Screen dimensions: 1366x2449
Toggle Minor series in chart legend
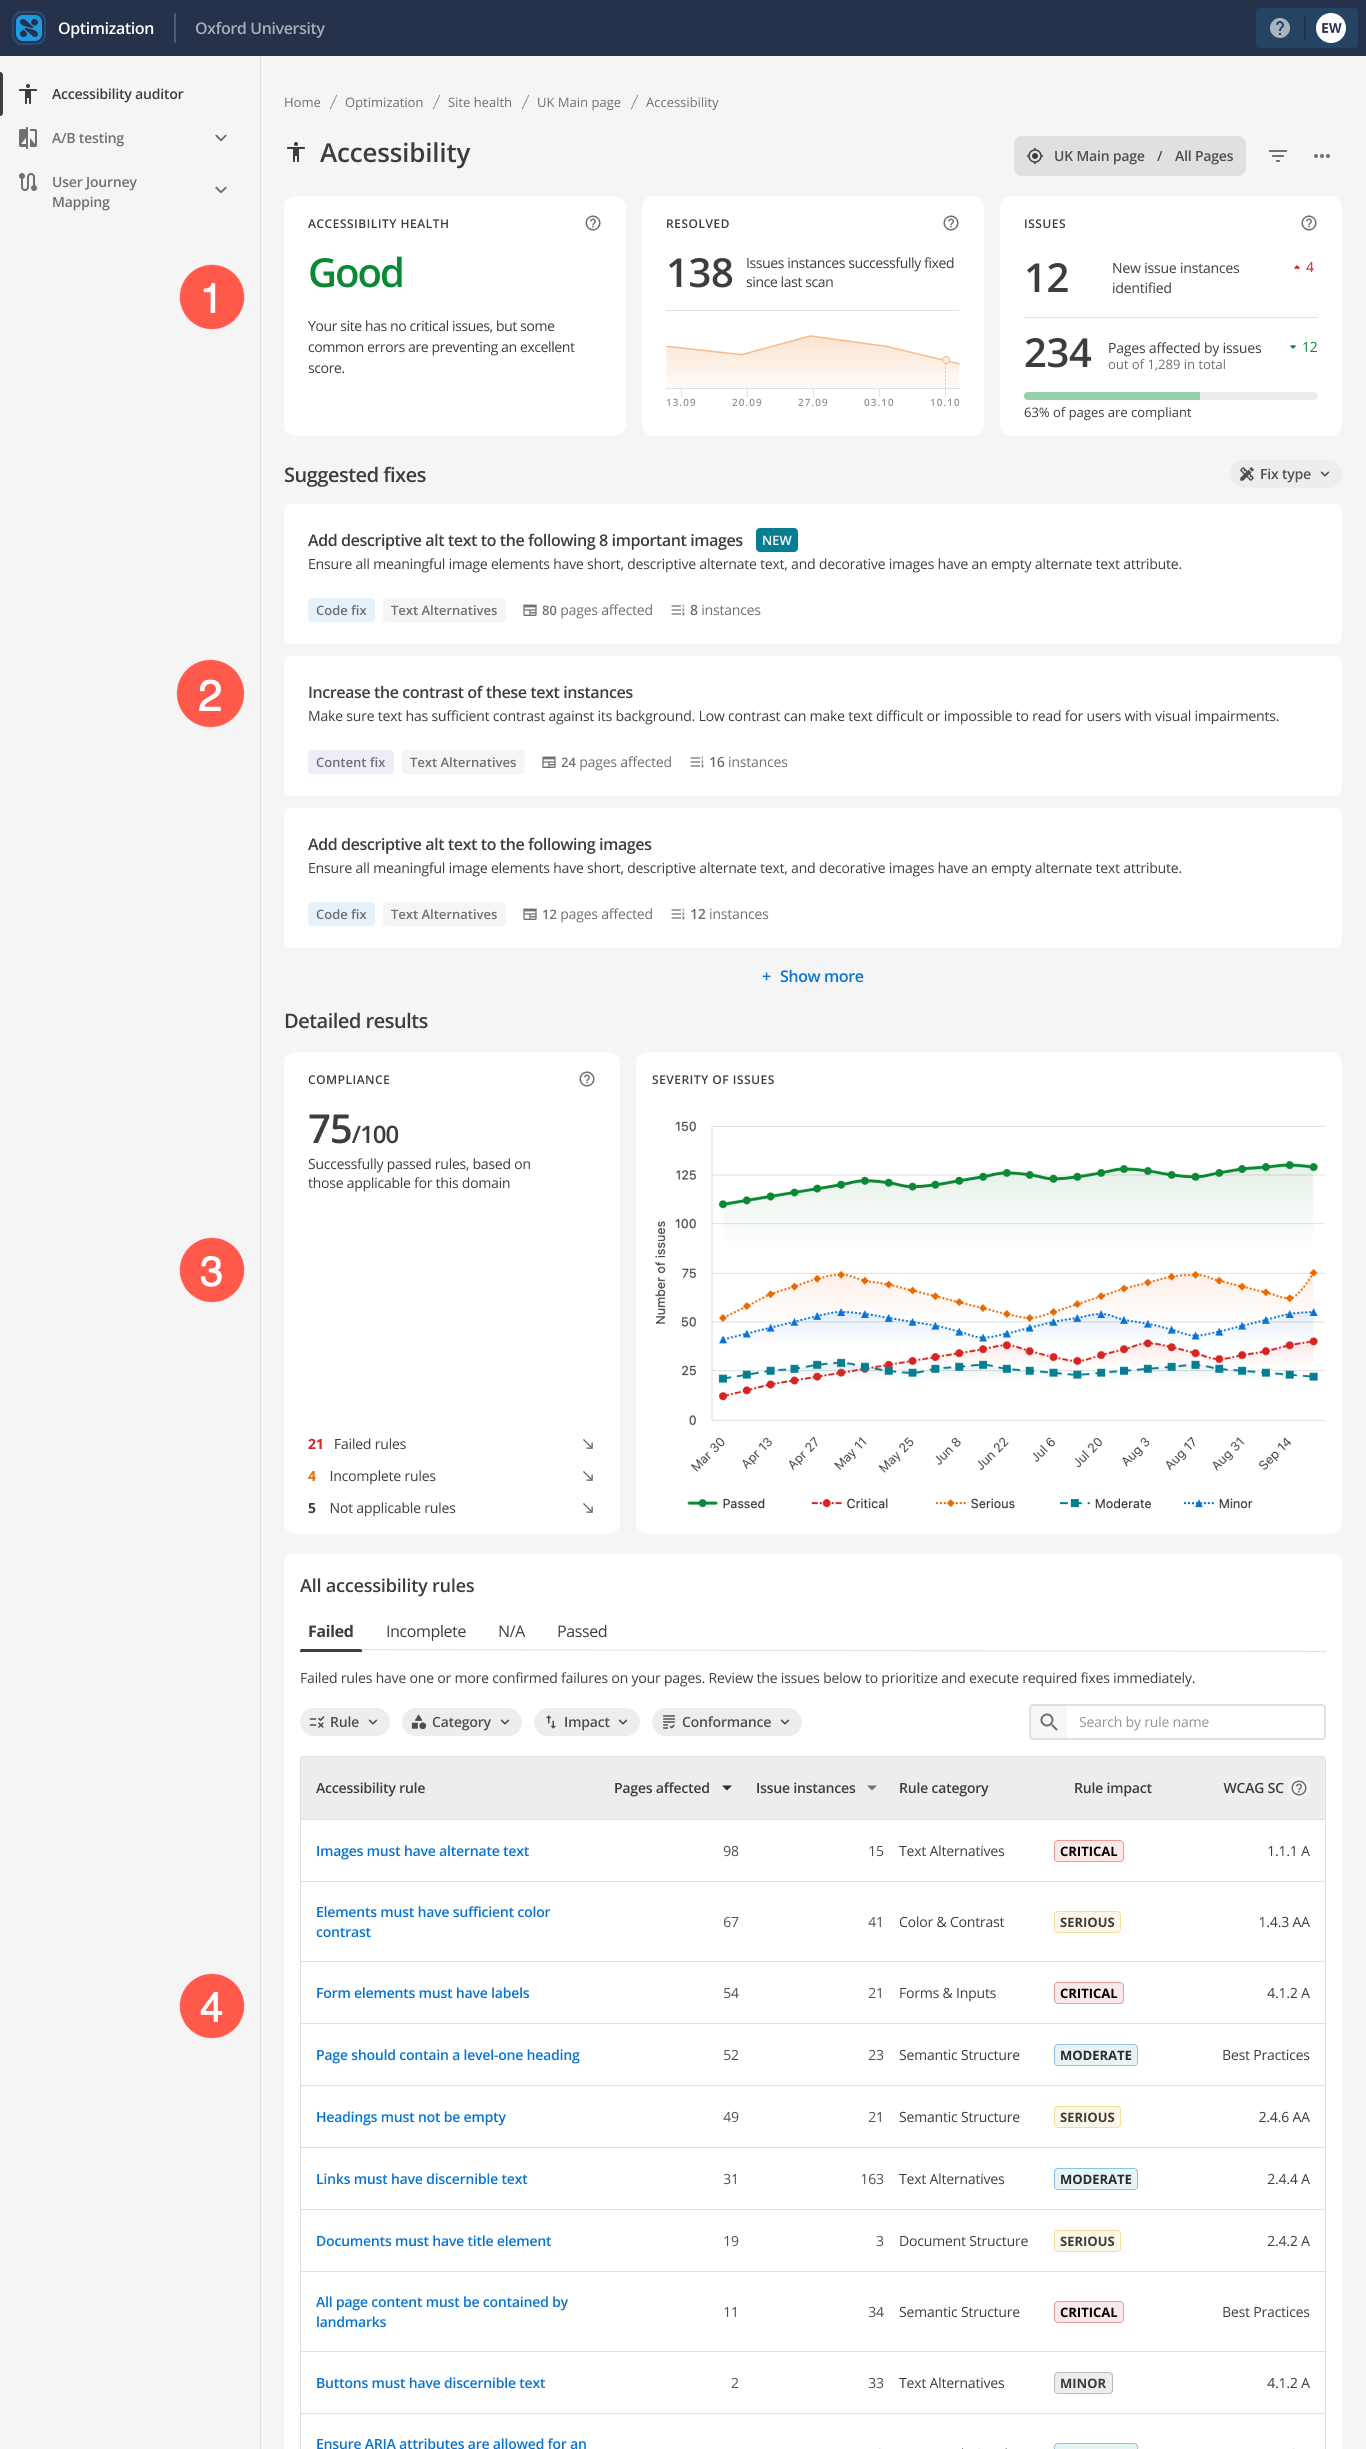point(1218,1503)
